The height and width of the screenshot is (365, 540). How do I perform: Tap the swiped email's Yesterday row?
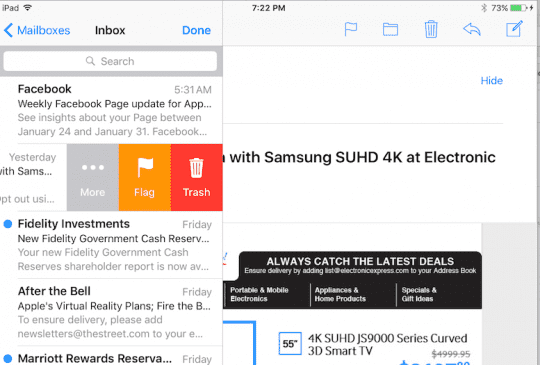pyautogui.click(x=33, y=177)
